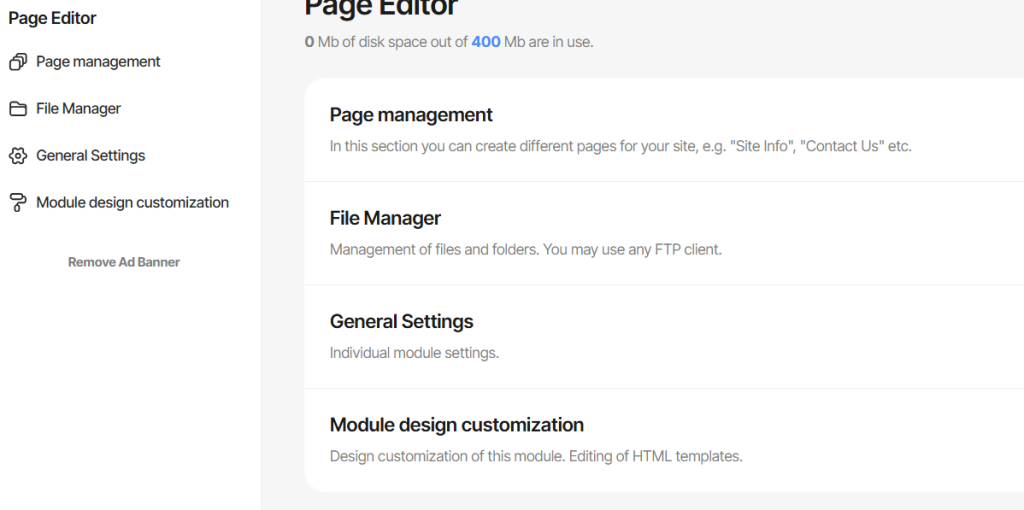Open the General Settings section heading
Screen dimensions: 1024x510
pos(402,321)
